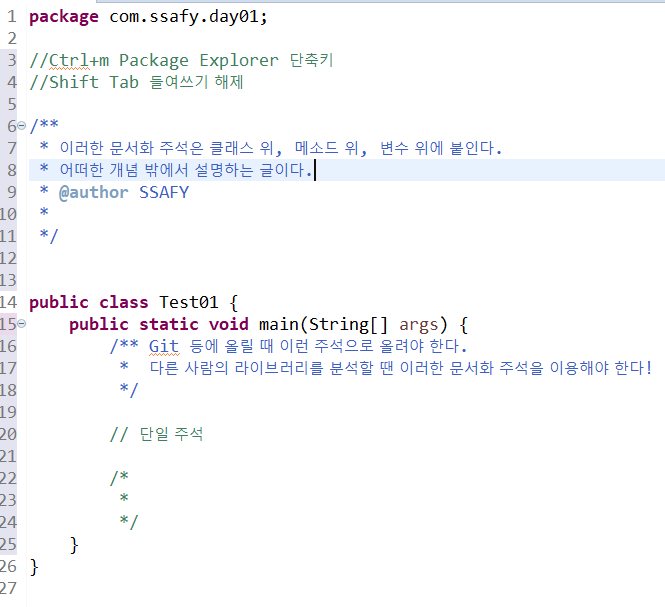This screenshot has width=665, height=607.
Task: Click line number 1 in the gutter
Action: 12,17
